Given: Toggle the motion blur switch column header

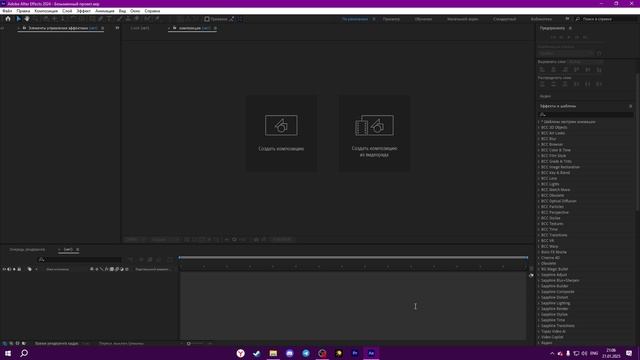Looking at the screenshot, I should tap(117, 269).
